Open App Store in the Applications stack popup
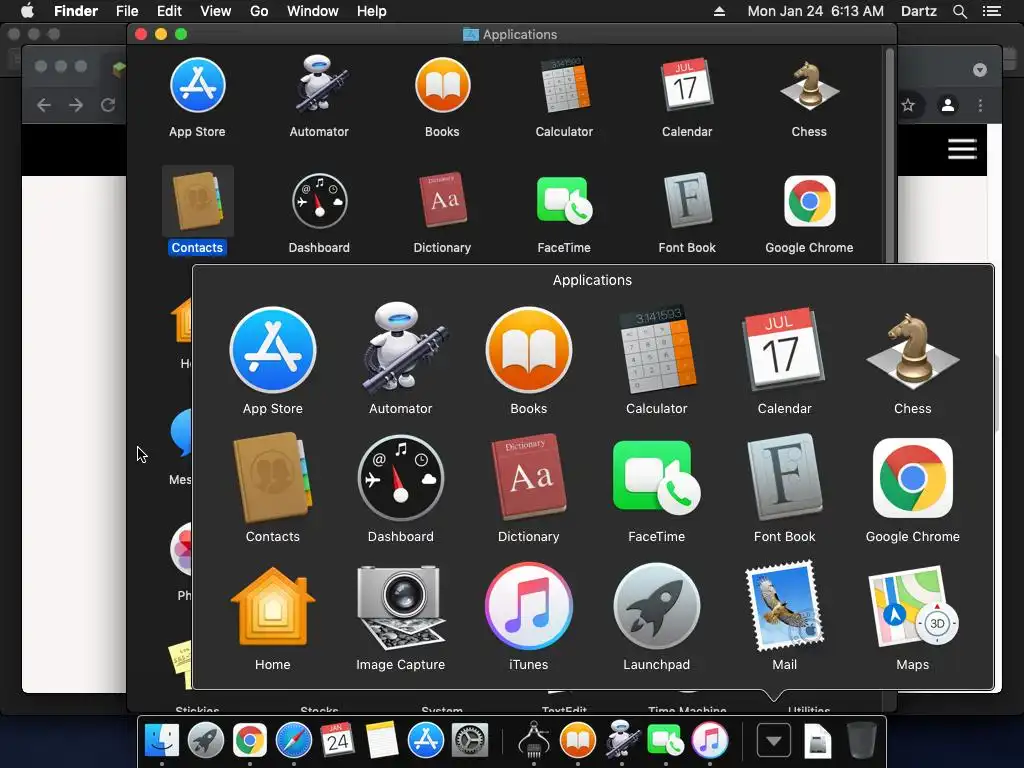Image resolution: width=1024 pixels, height=768 pixels. click(273, 350)
